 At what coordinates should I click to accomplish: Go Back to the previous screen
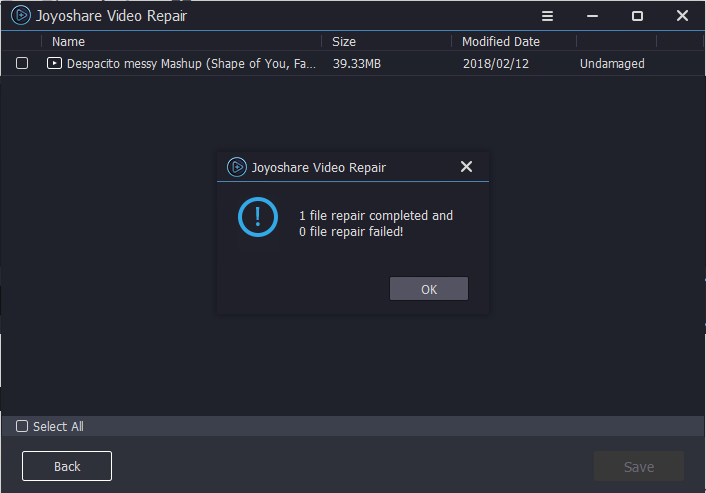[67, 466]
